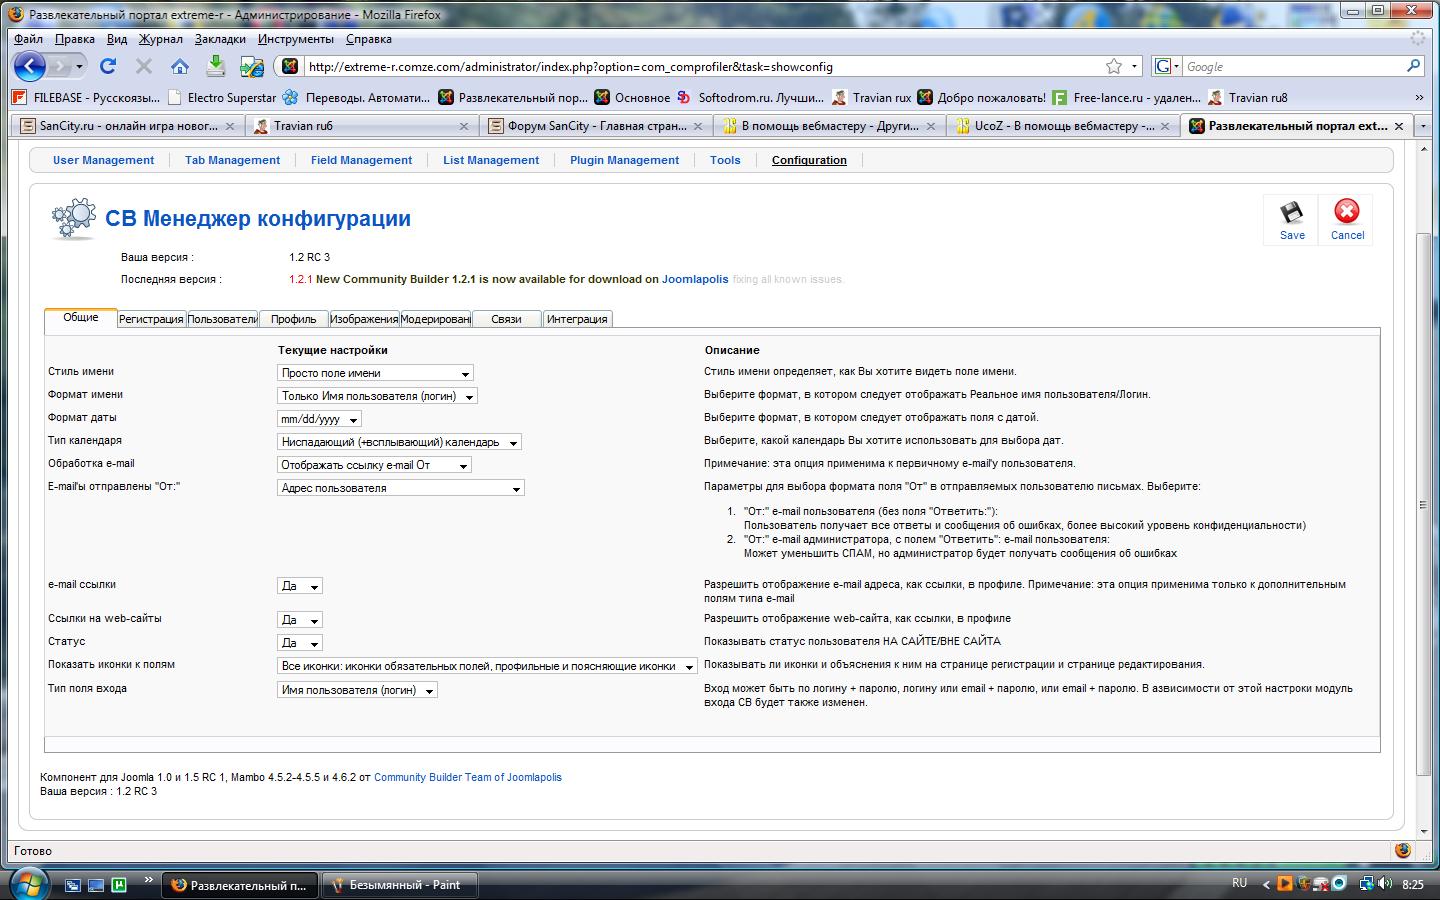Open the e-mail ссылки Да dropdown
1440x900 pixels.
pos(300,586)
